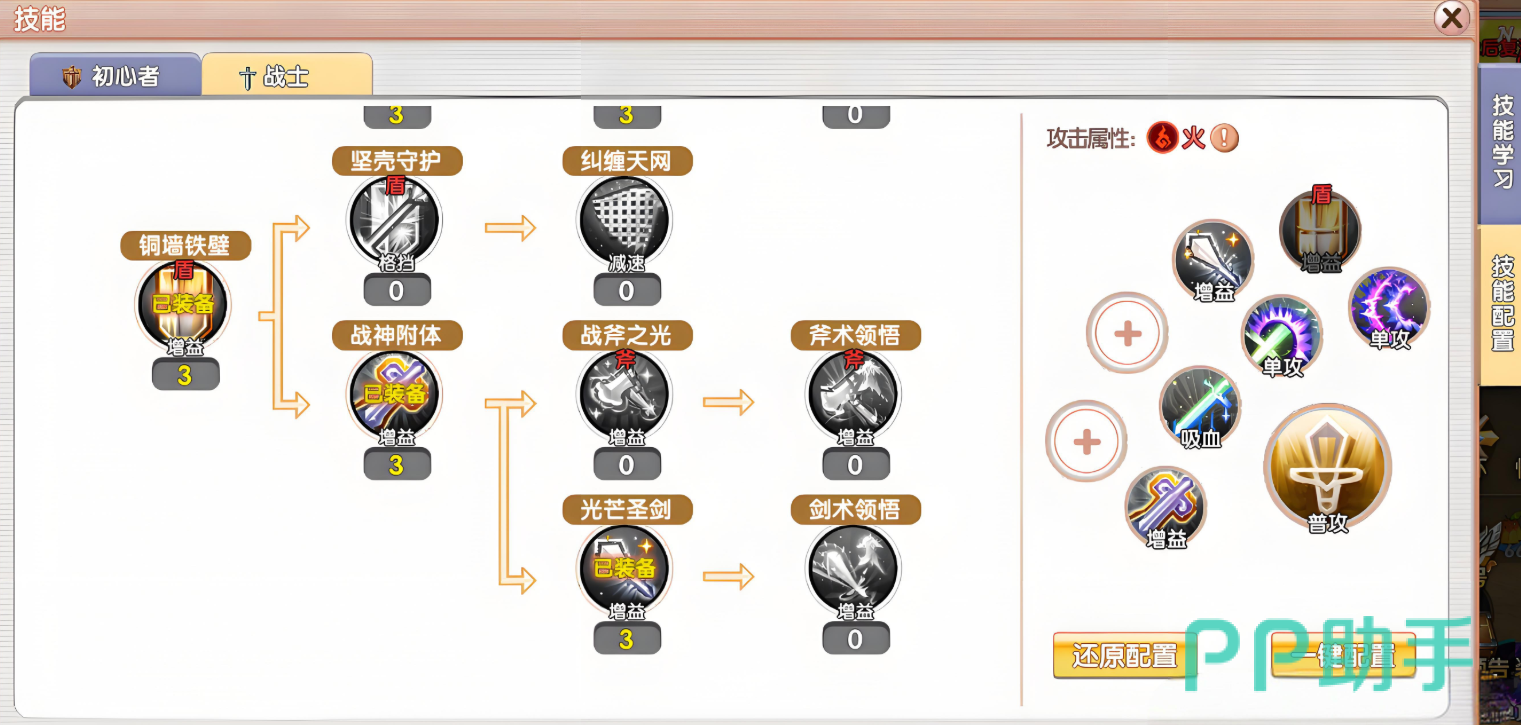Add skill to lower empty plus slot
The image size is (1521, 725).
(1086, 441)
